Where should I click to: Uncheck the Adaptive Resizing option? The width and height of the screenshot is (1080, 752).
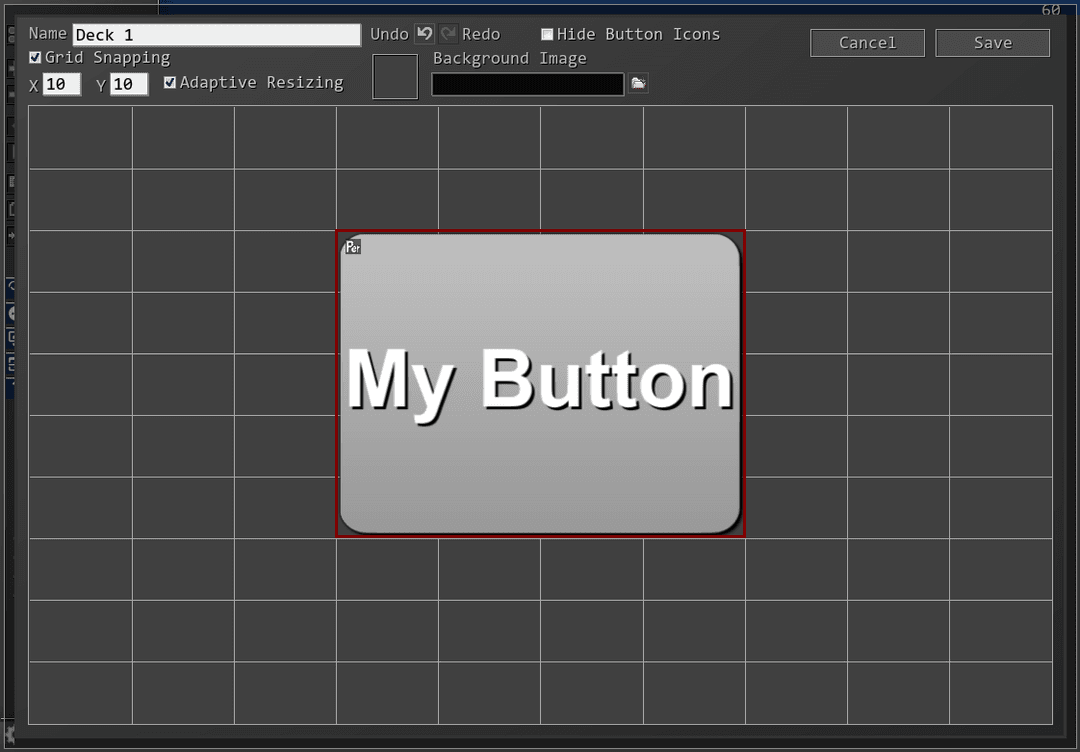[x=170, y=83]
